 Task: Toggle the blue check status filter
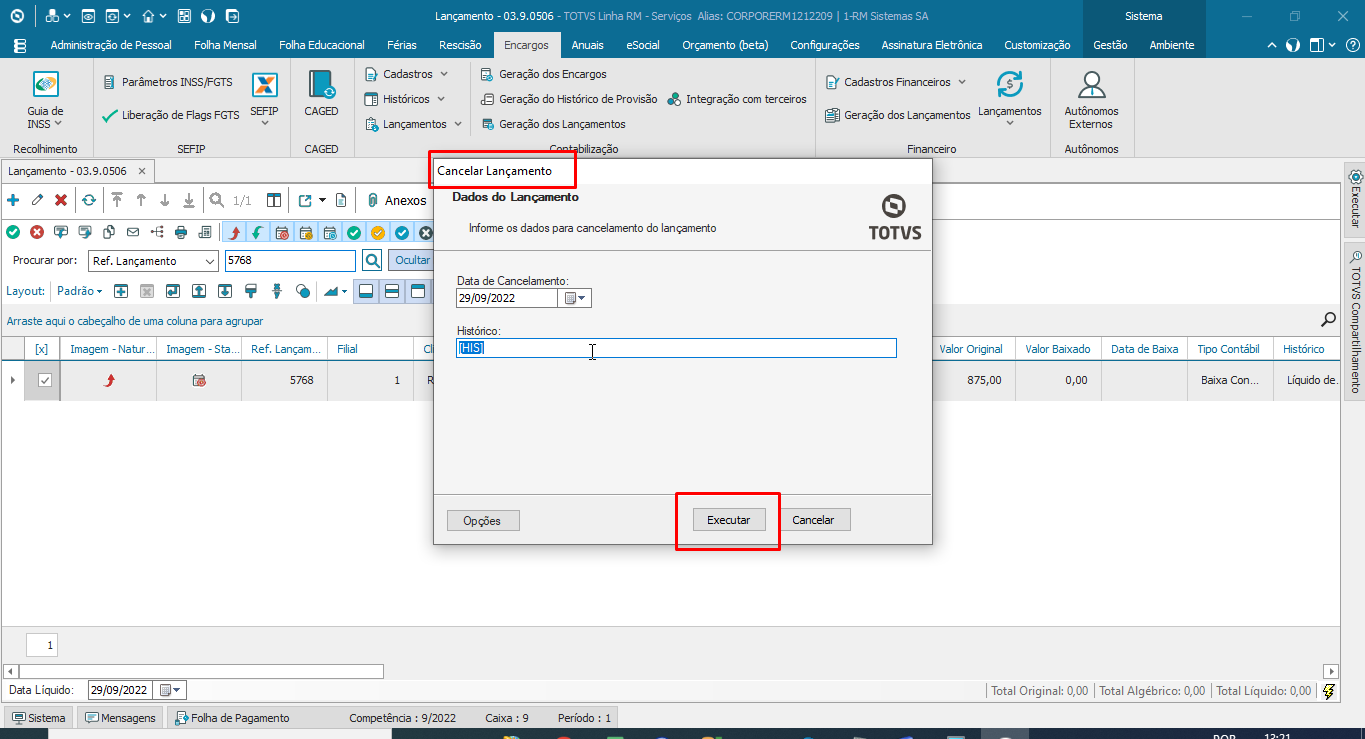[402, 232]
